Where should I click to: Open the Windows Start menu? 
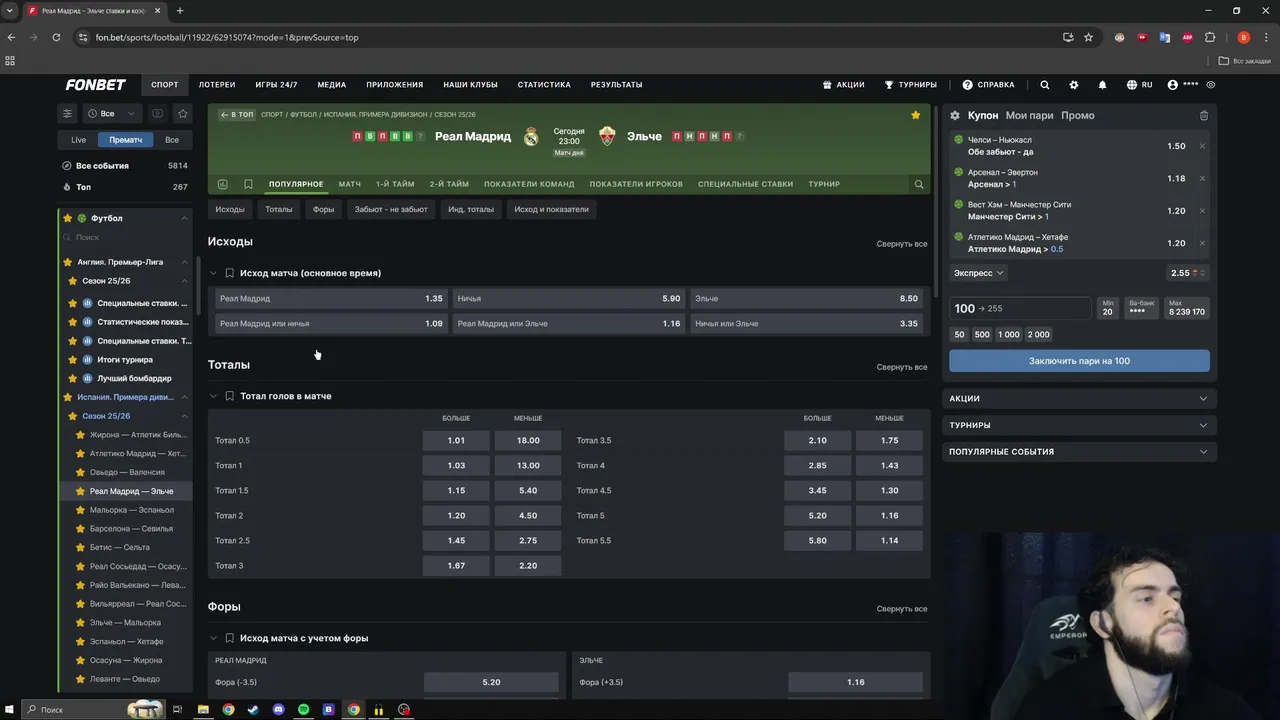click(x=10, y=710)
